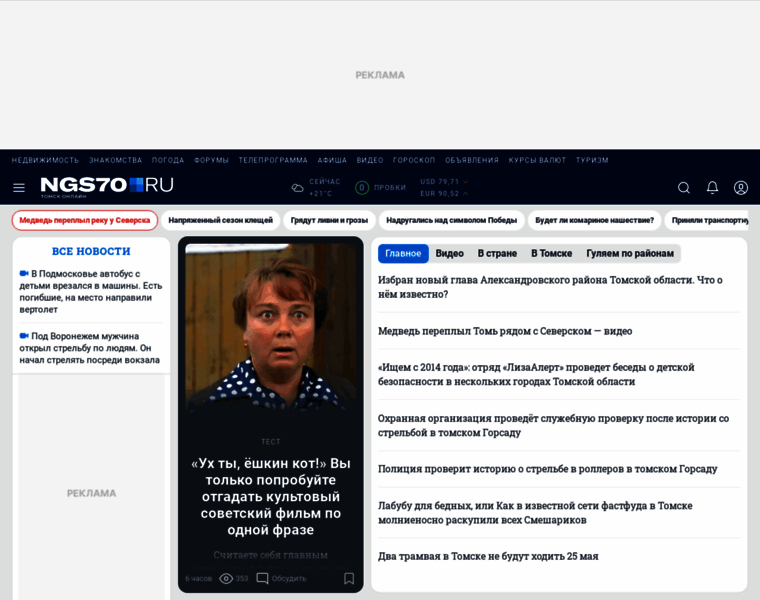This screenshot has height=600, width=760.
Task: Open the Лабубу для бедных article
Action: tap(535, 512)
